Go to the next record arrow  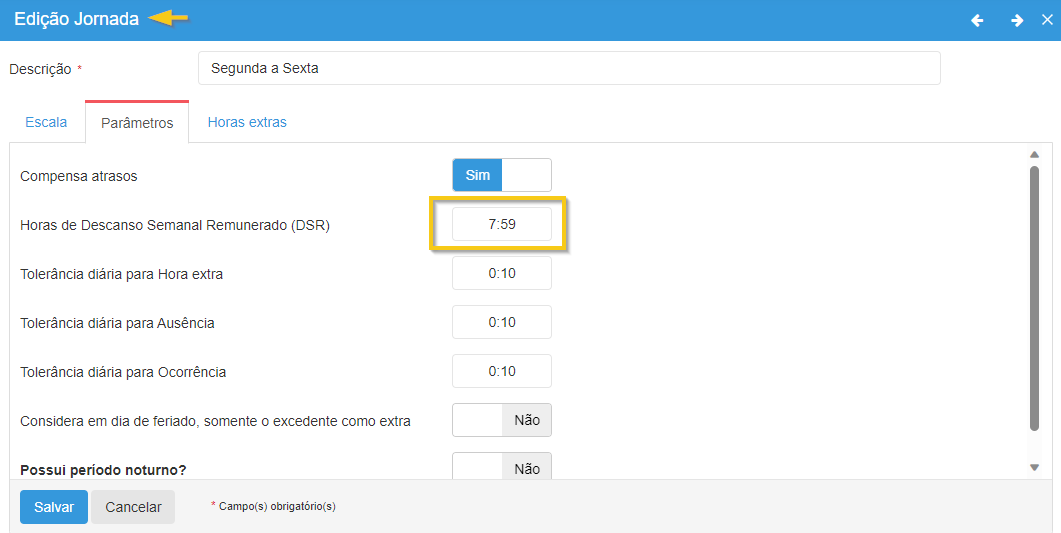click(x=1016, y=20)
